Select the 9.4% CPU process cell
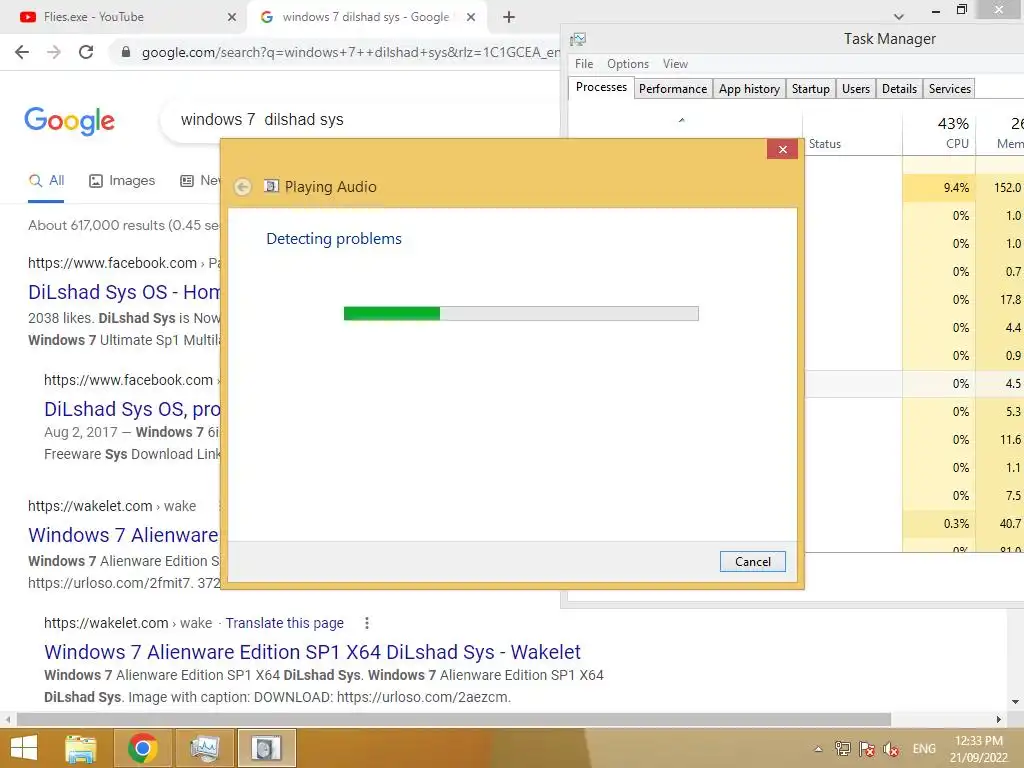The width and height of the screenshot is (1024, 768). (x=939, y=187)
